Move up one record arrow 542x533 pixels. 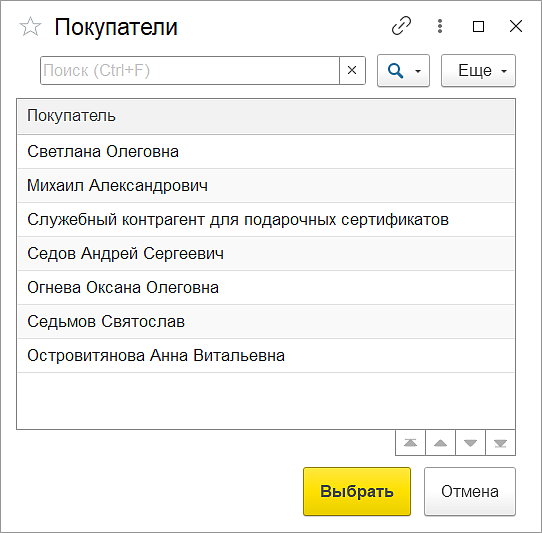tap(440, 443)
